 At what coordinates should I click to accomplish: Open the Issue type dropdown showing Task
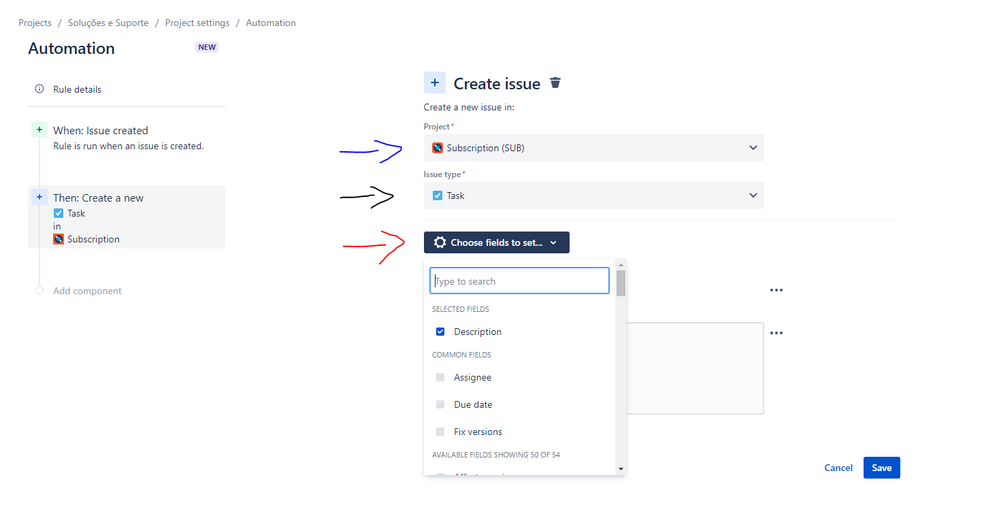(x=594, y=196)
